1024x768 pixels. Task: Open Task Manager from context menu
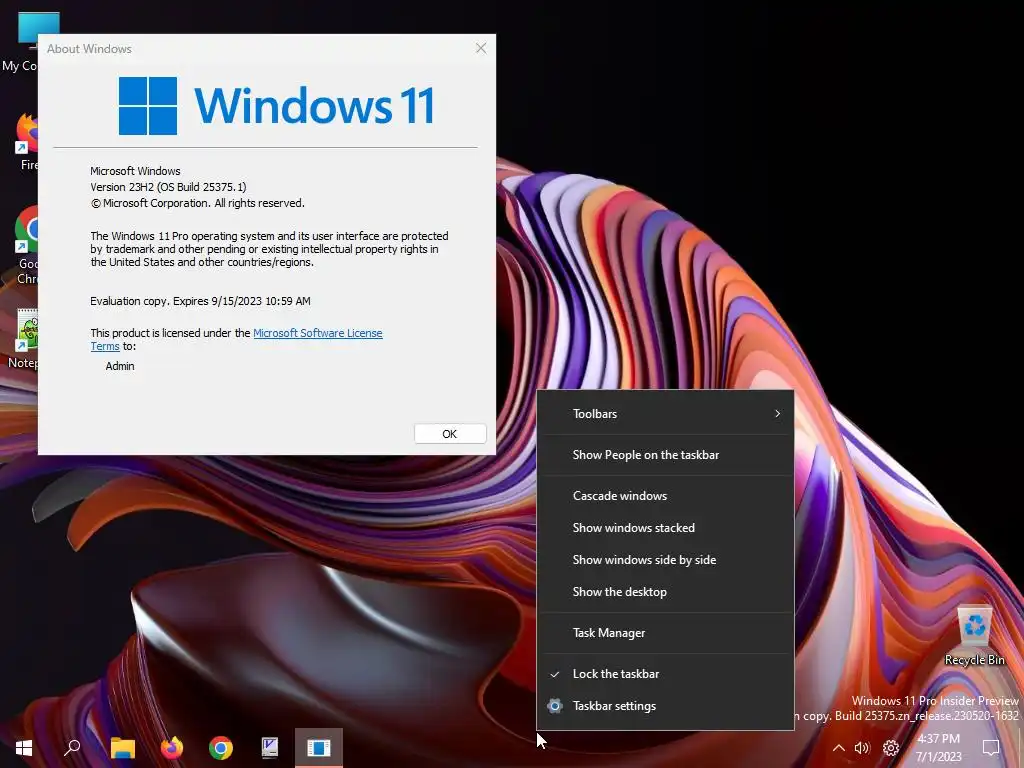pyautogui.click(x=665, y=633)
